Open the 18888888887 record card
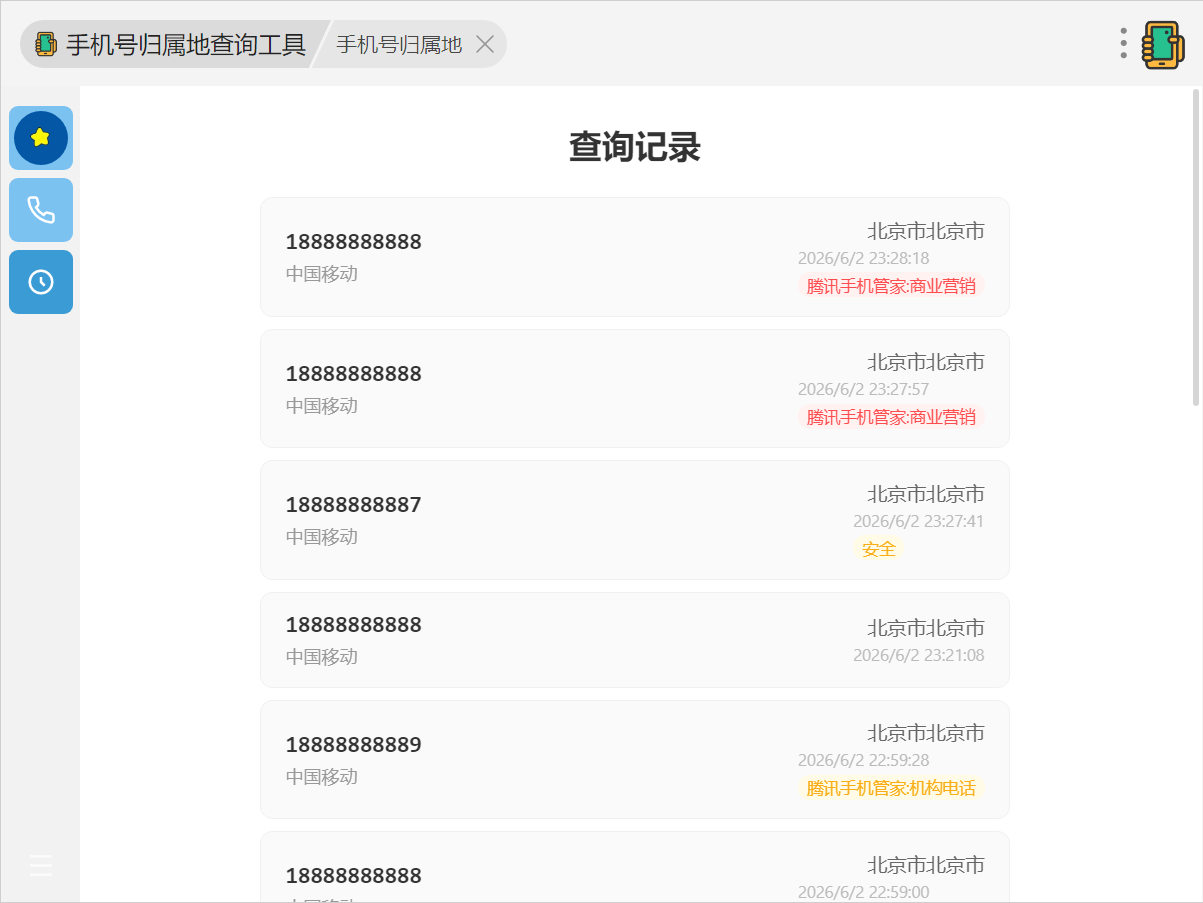This screenshot has height=903, width=1203. [635, 520]
